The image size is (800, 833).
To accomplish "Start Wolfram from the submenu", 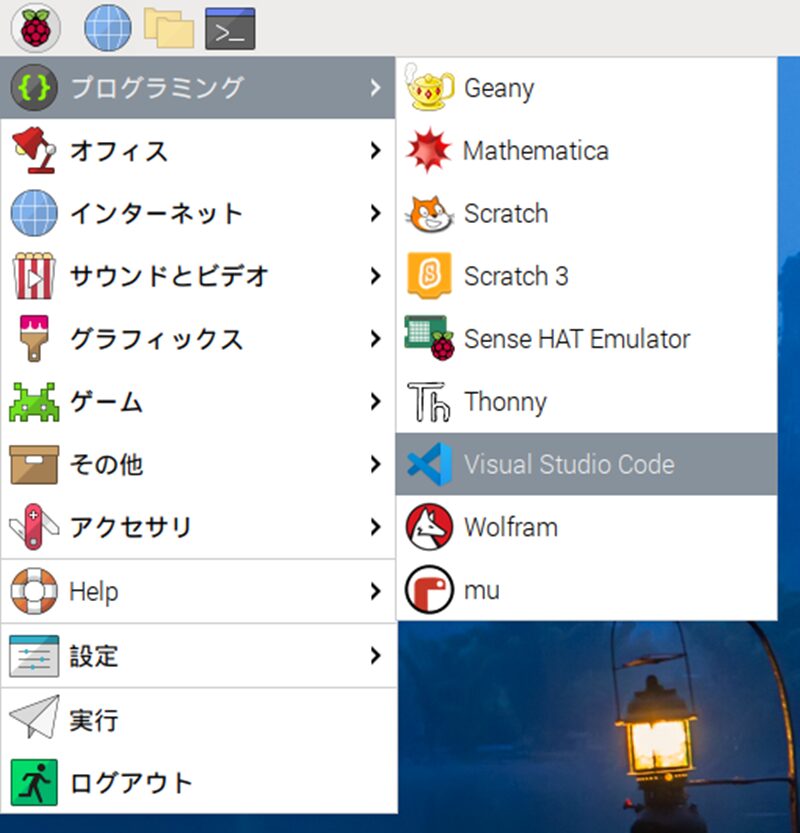I will coord(586,527).
